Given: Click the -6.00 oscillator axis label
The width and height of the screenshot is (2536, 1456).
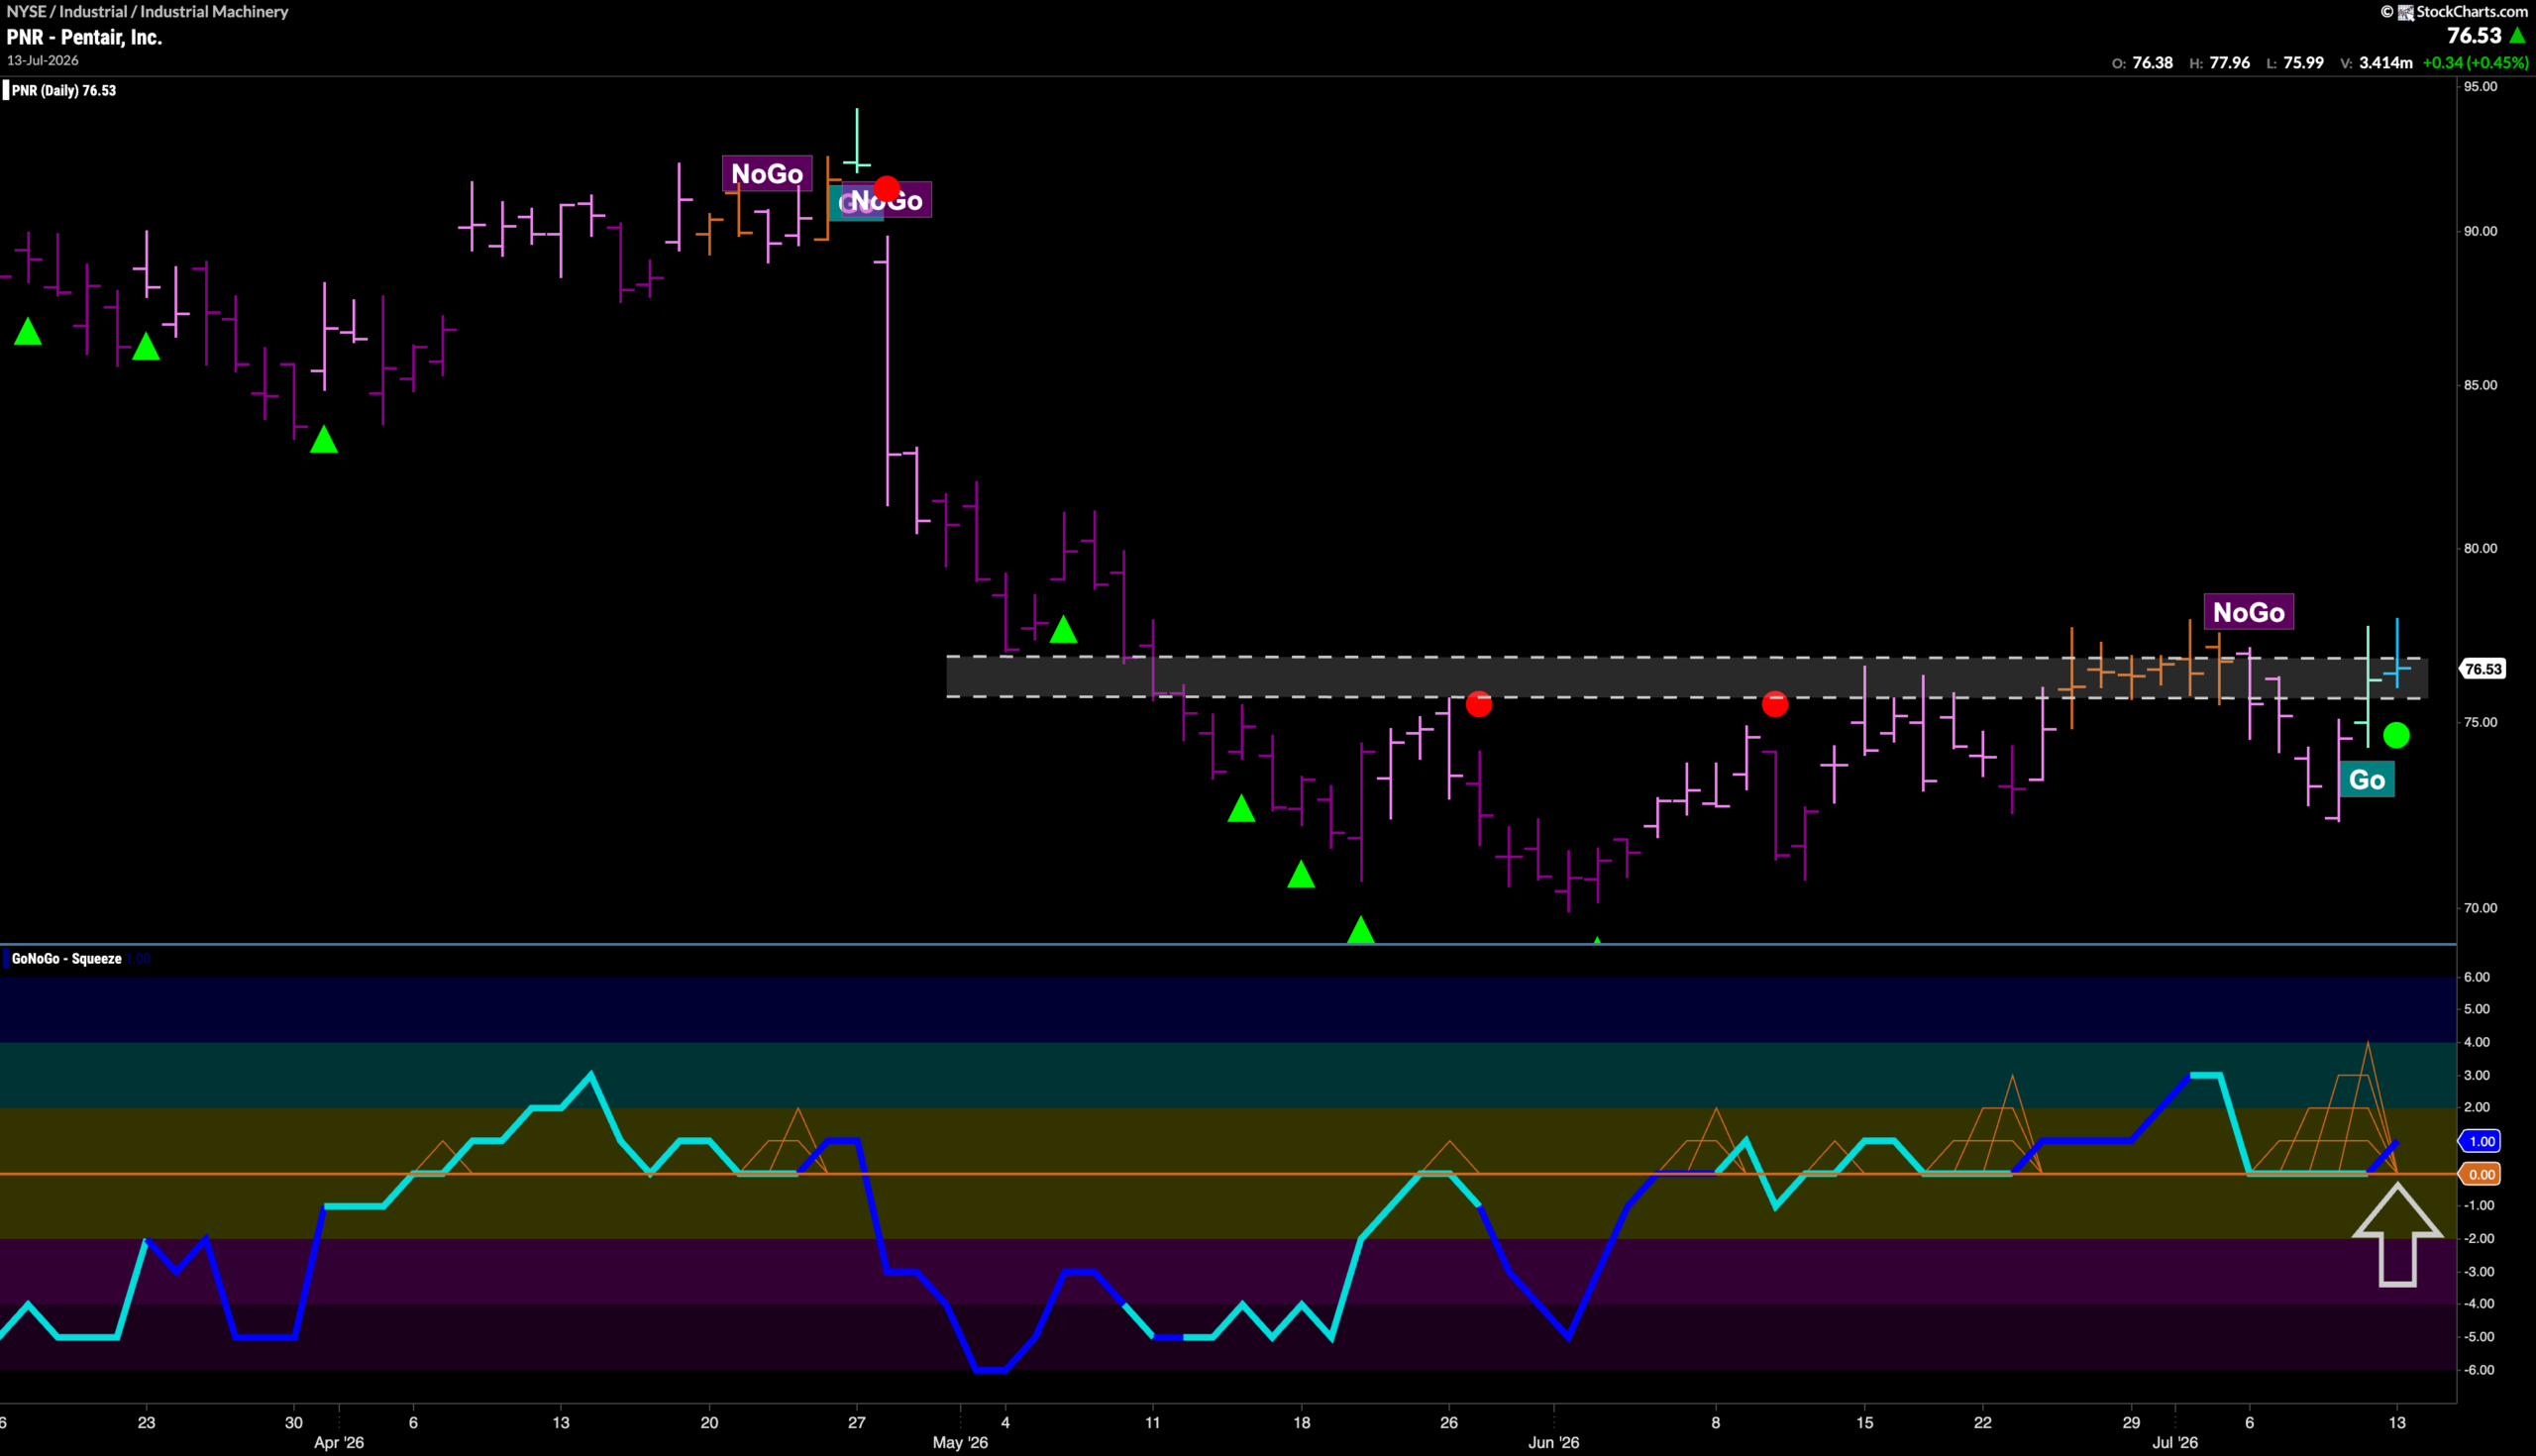Looking at the screenshot, I should 2477,1370.
